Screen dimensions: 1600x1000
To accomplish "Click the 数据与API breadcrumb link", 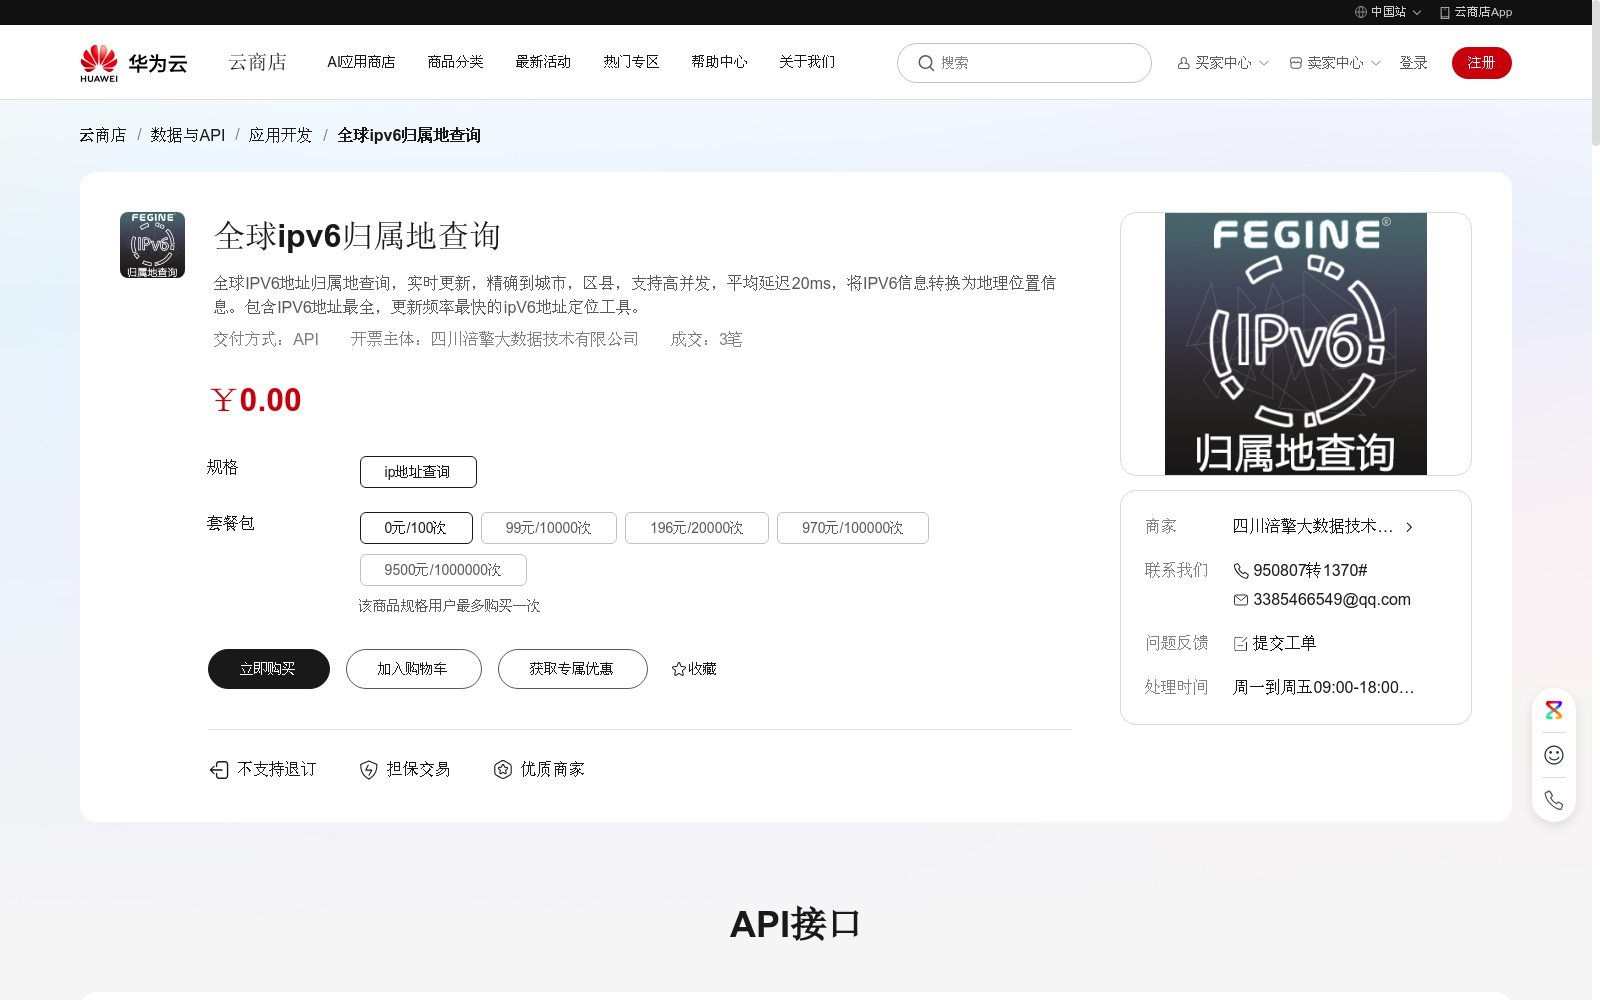I will click(188, 135).
